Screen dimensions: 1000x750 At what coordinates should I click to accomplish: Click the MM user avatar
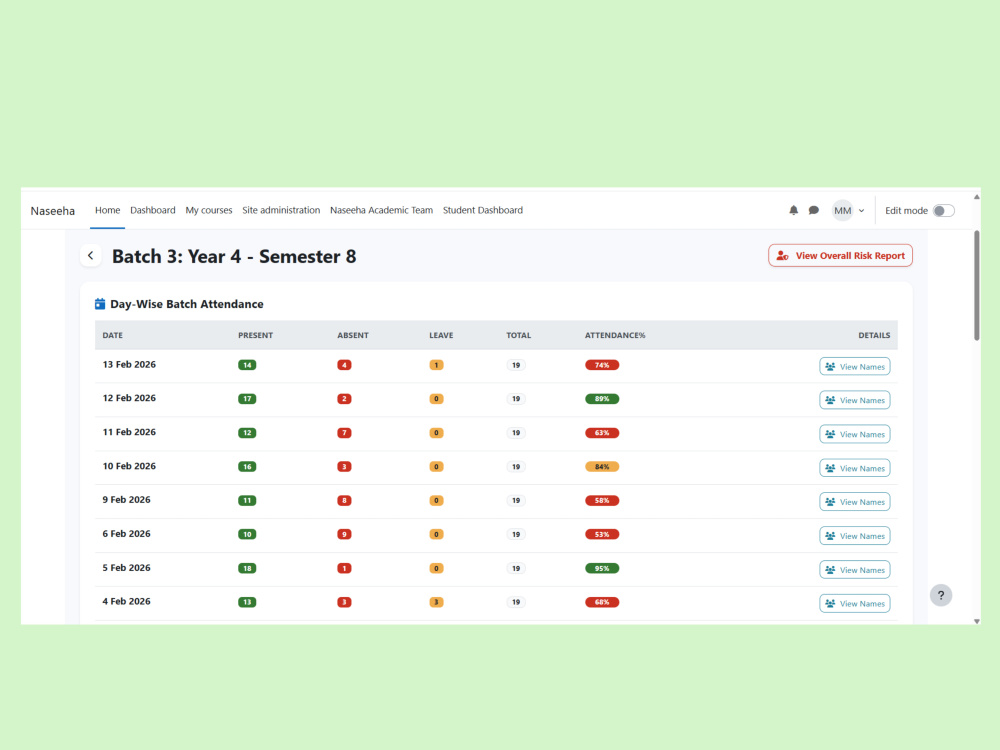[842, 210]
